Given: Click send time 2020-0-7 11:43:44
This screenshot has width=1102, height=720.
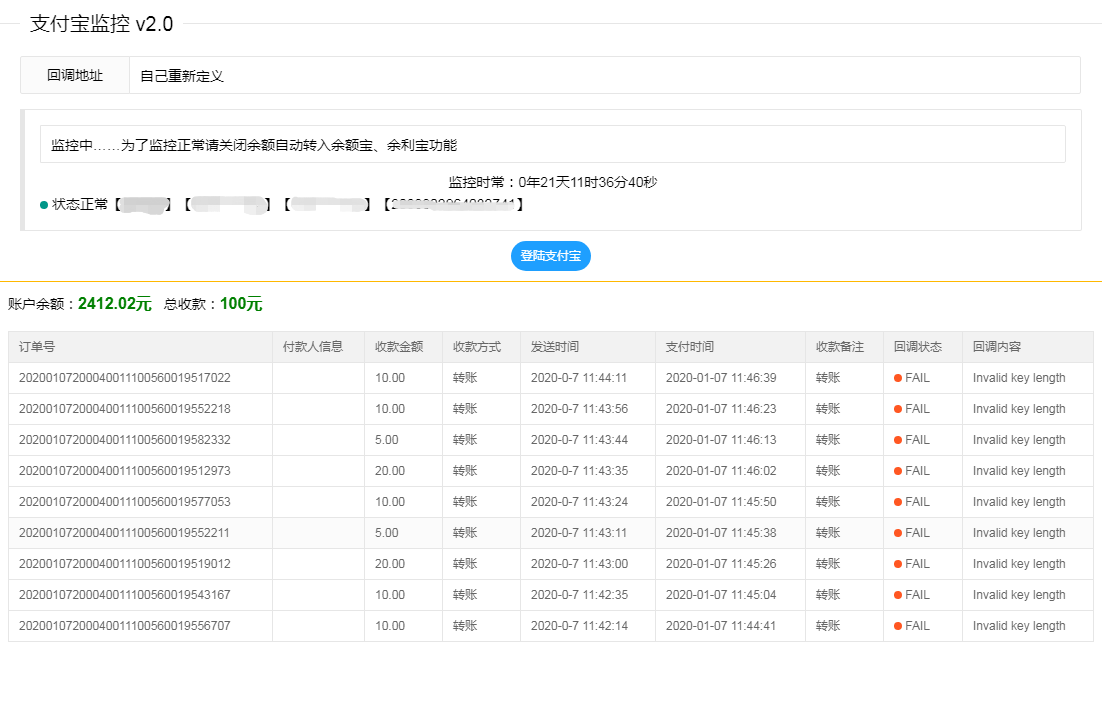Looking at the screenshot, I should coord(579,439).
